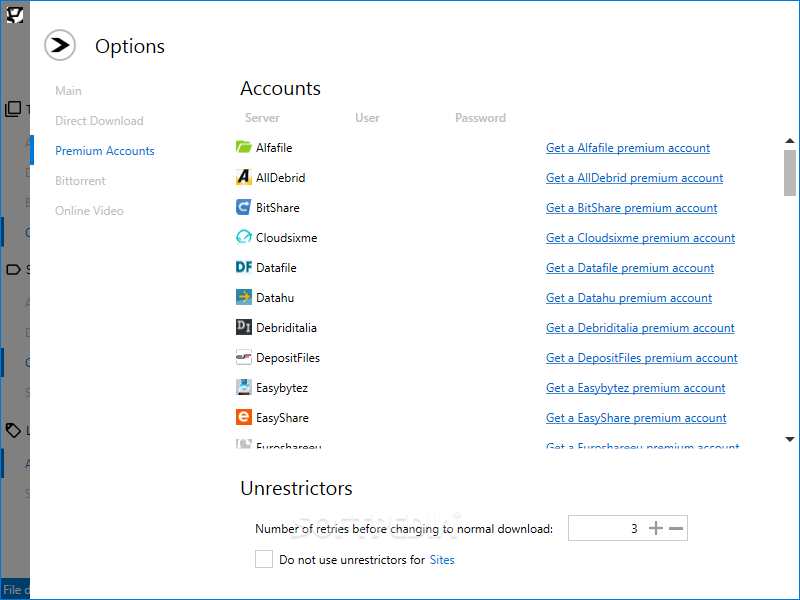
Task: Open Get a Datahu premium account link
Action: point(629,298)
